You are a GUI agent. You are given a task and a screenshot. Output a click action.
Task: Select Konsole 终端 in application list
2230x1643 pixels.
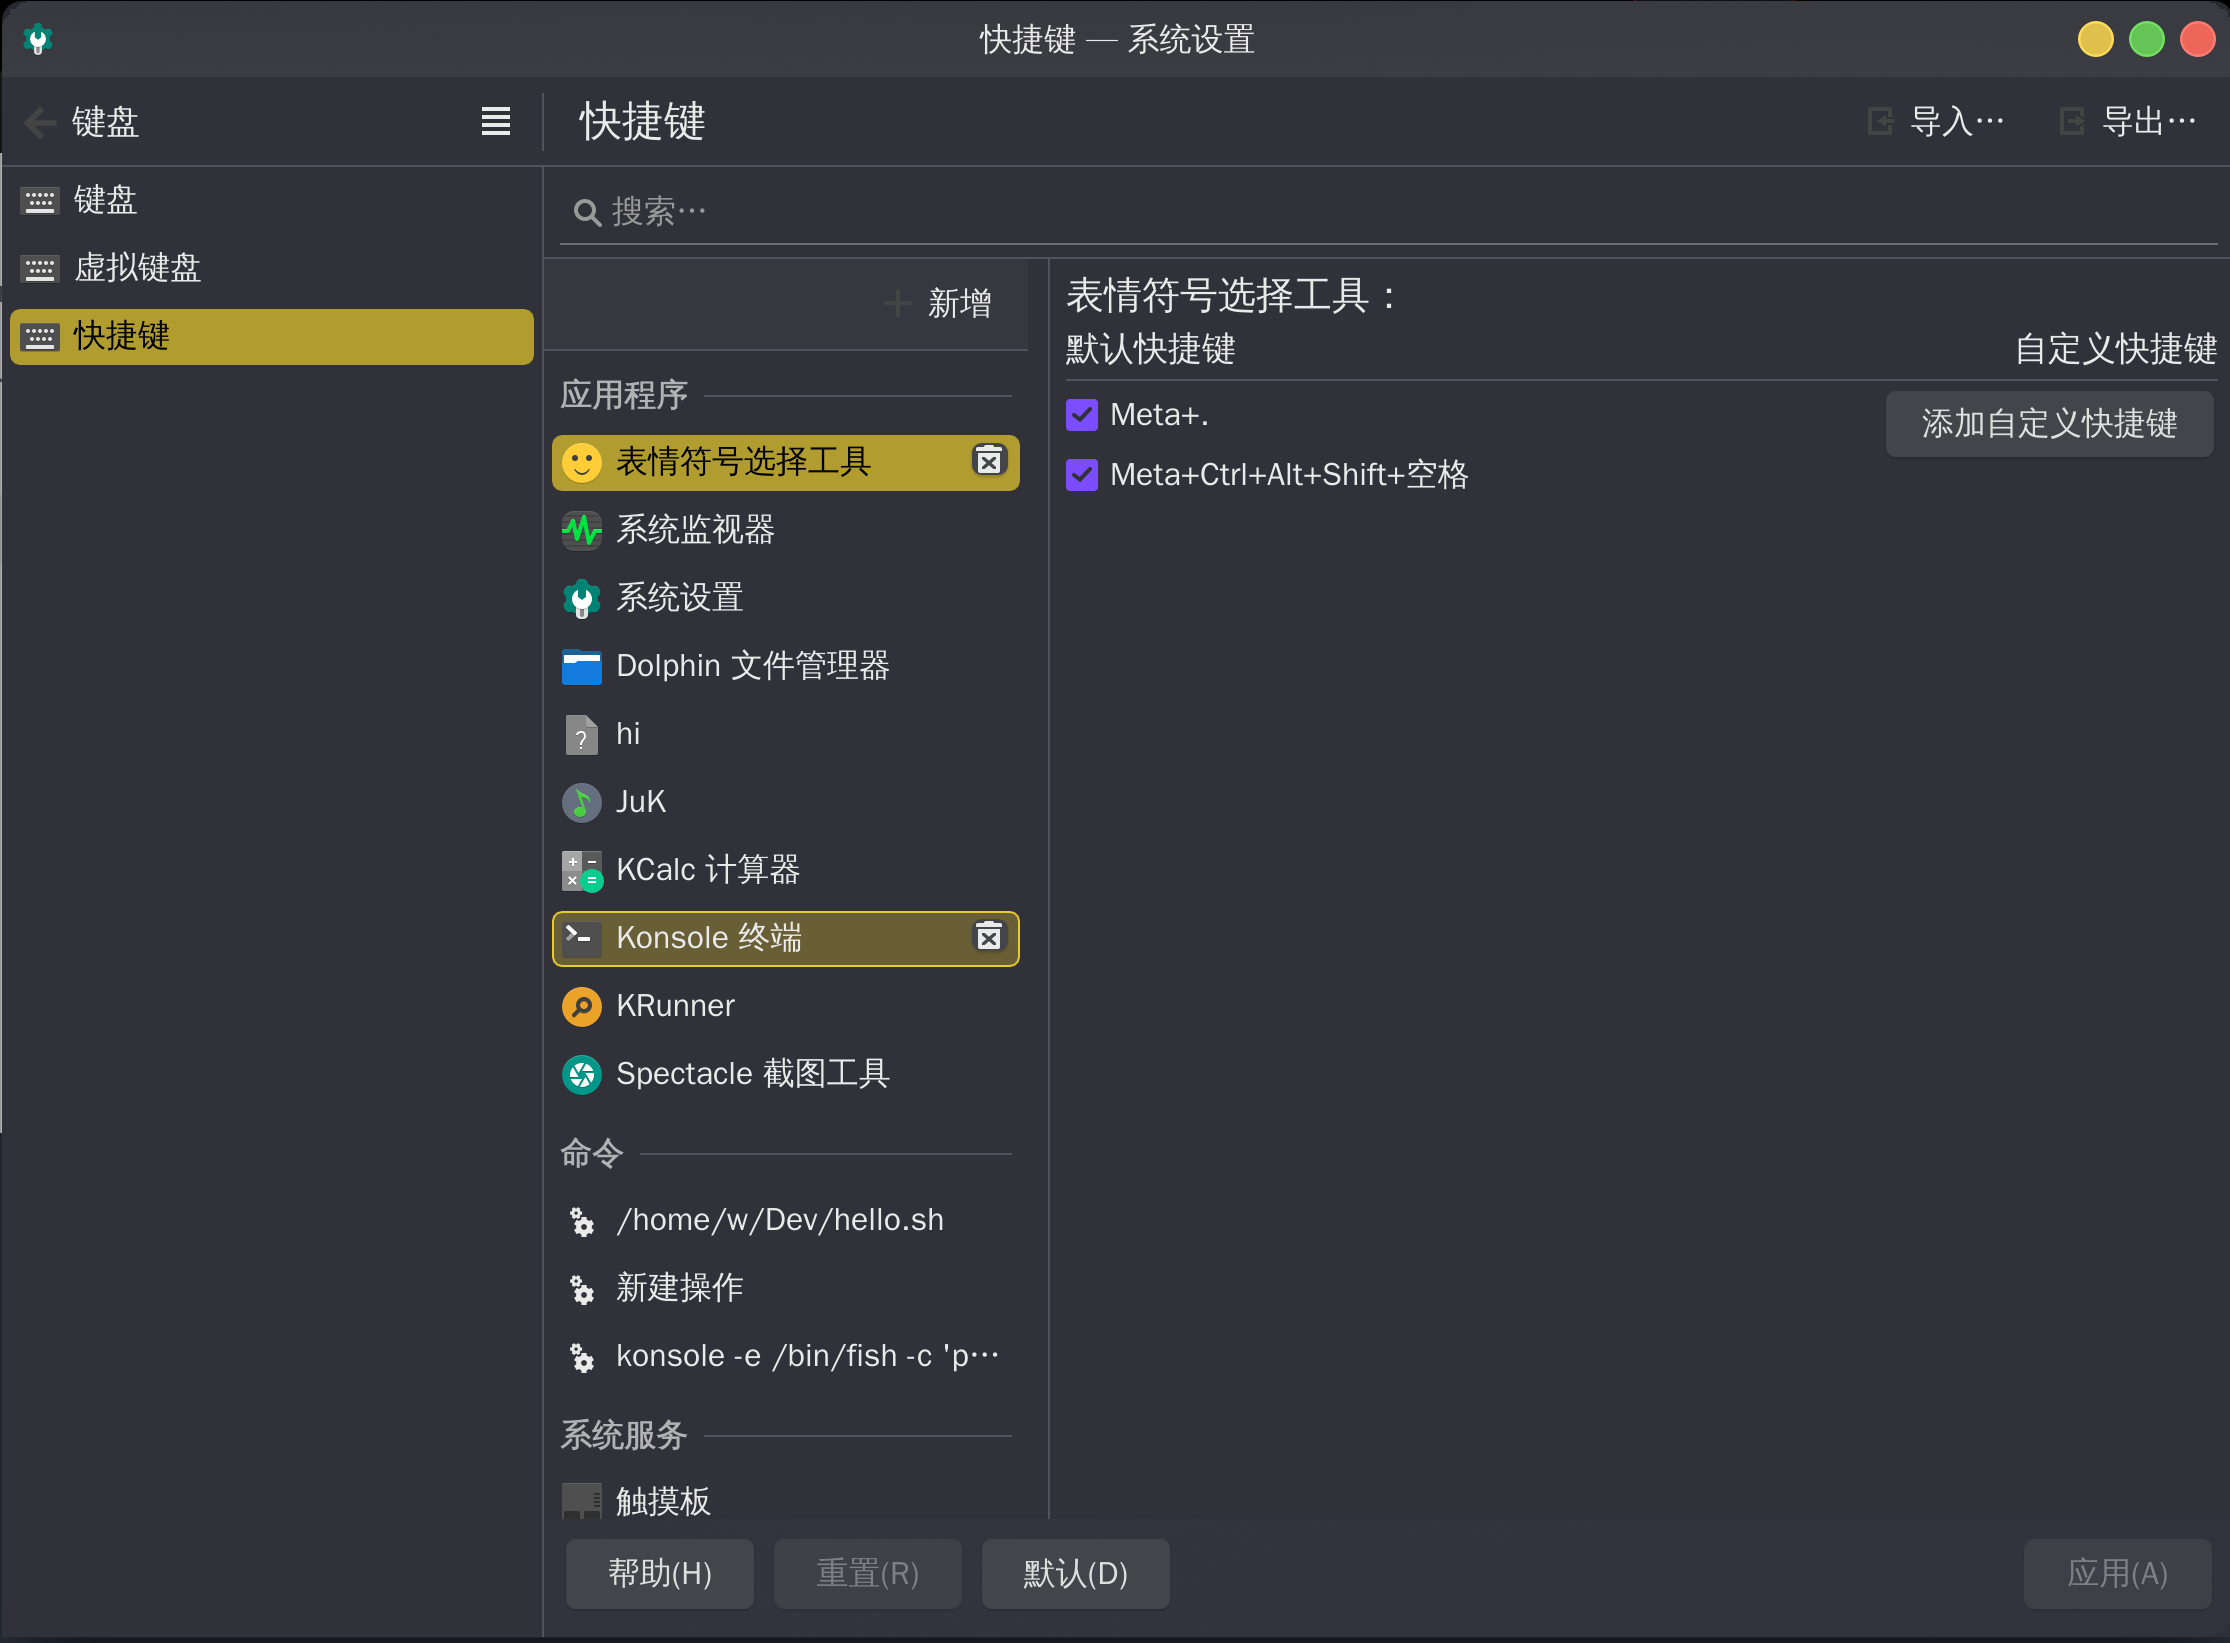pos(786,938)
